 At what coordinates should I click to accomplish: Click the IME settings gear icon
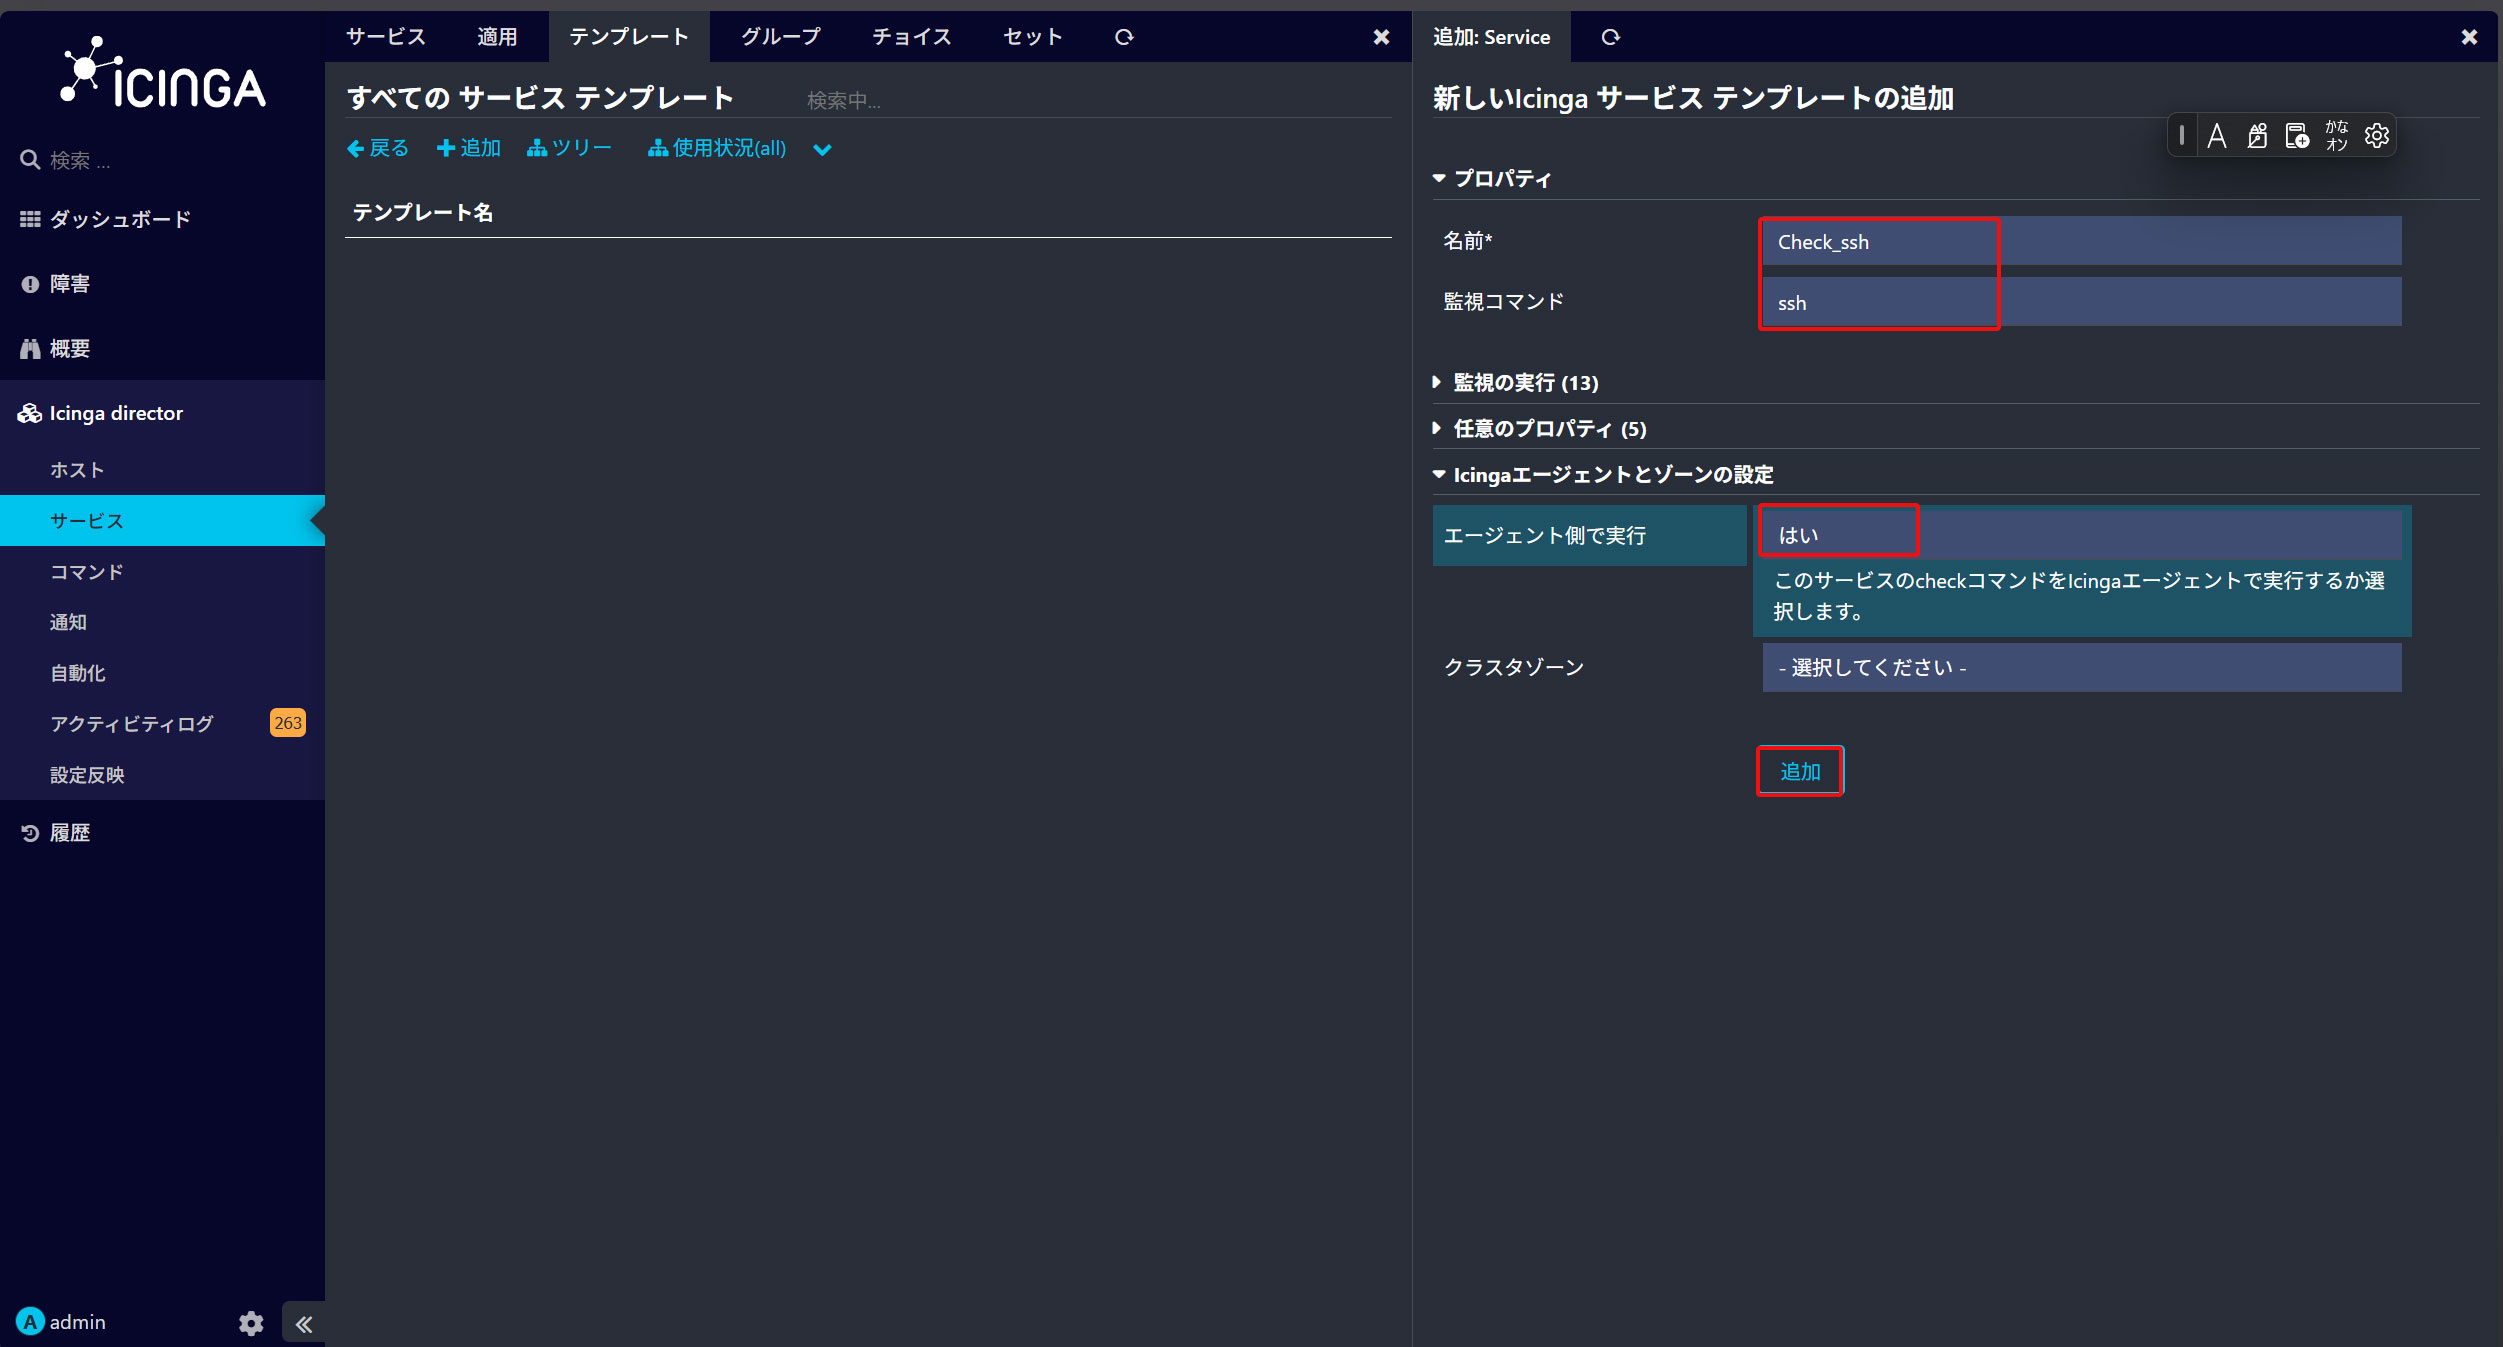2377,135
